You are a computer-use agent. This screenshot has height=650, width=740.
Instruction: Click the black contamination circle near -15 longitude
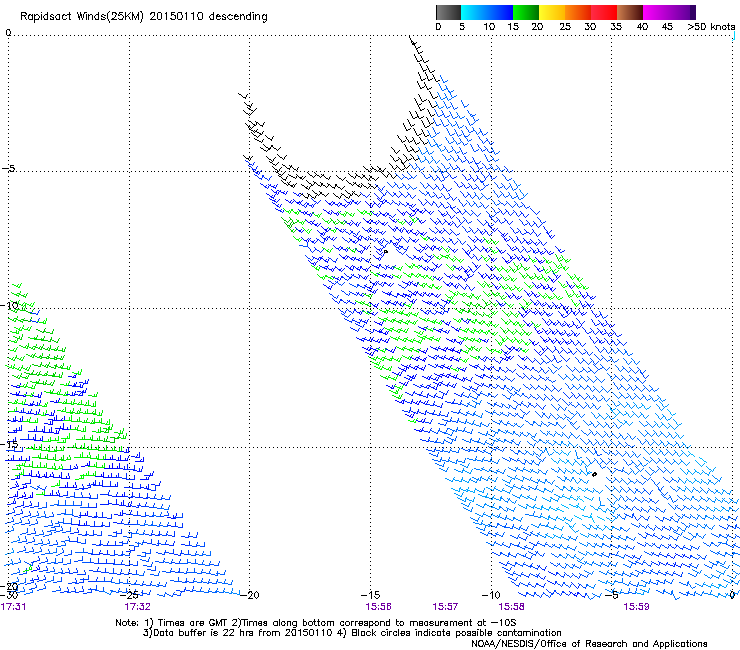386,252
